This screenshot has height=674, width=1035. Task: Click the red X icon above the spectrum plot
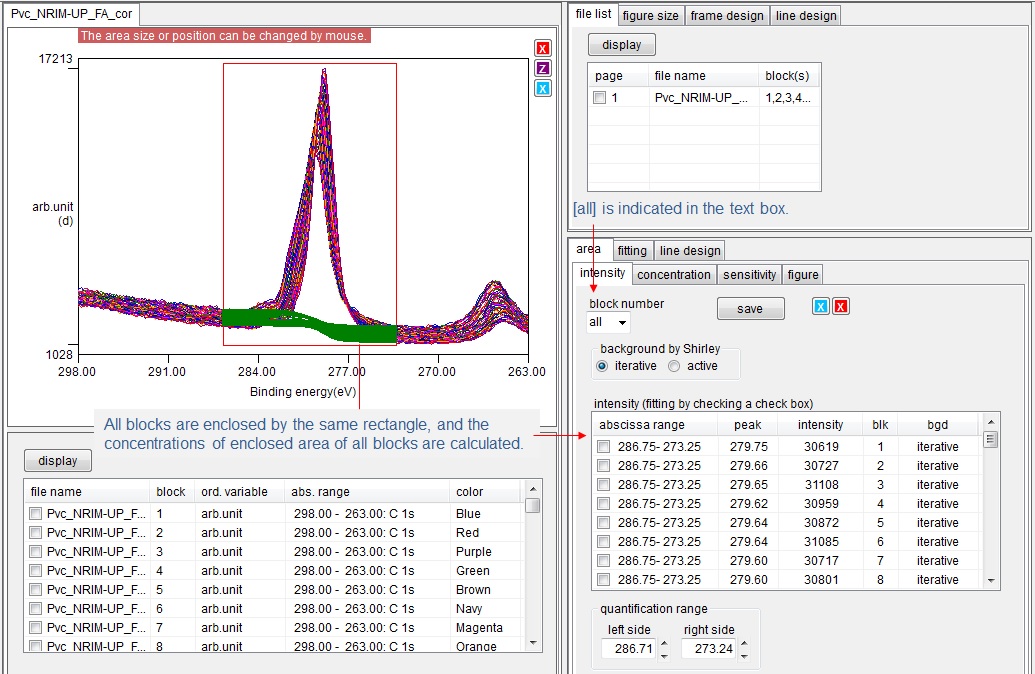[544, 47]
